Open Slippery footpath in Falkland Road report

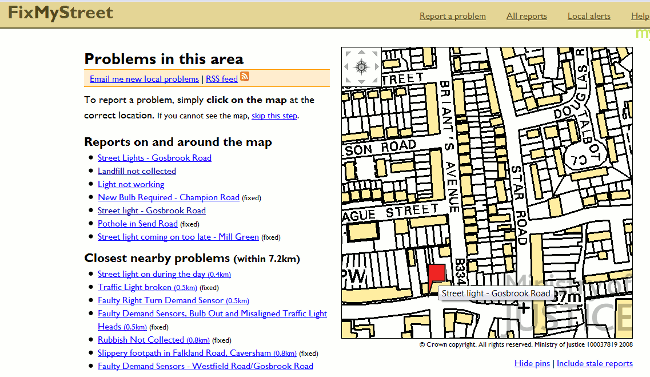pos(197,353)
